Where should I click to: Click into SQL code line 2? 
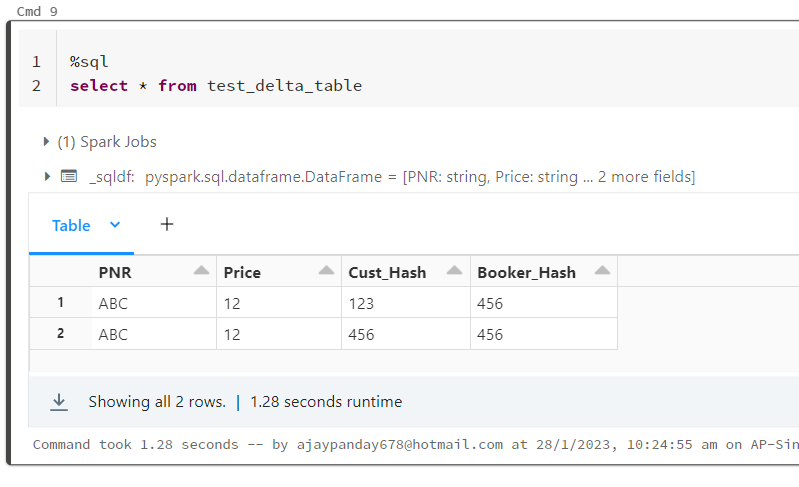coord(216,86)
